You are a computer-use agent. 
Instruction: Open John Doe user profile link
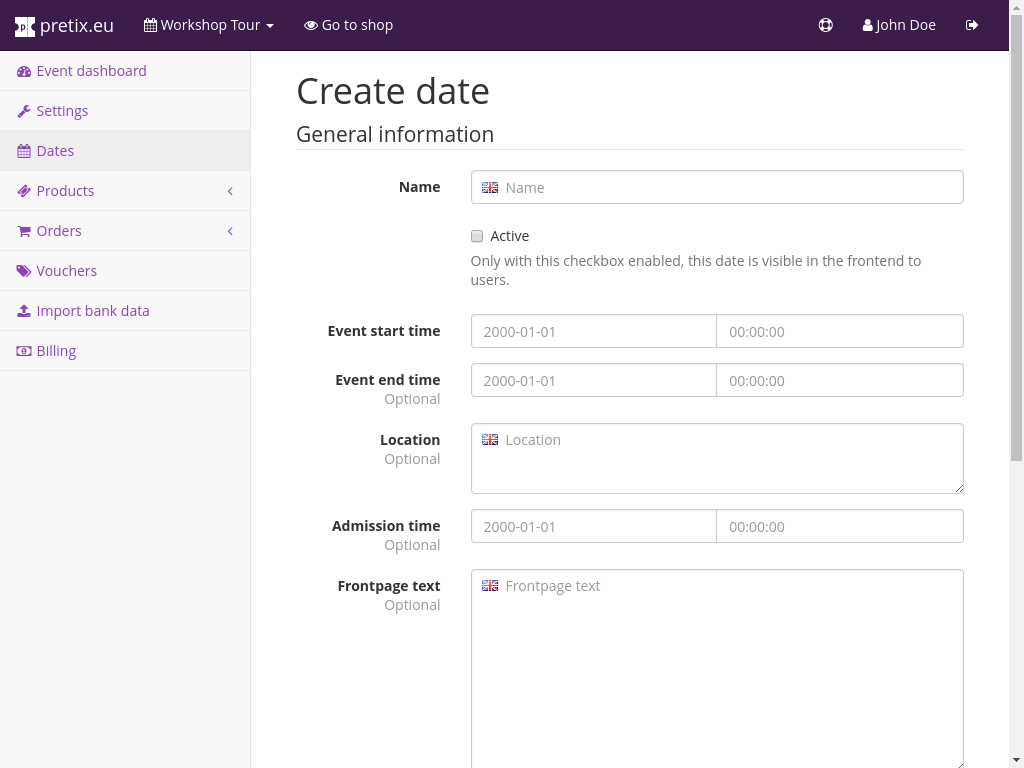[x=899, y=25]
